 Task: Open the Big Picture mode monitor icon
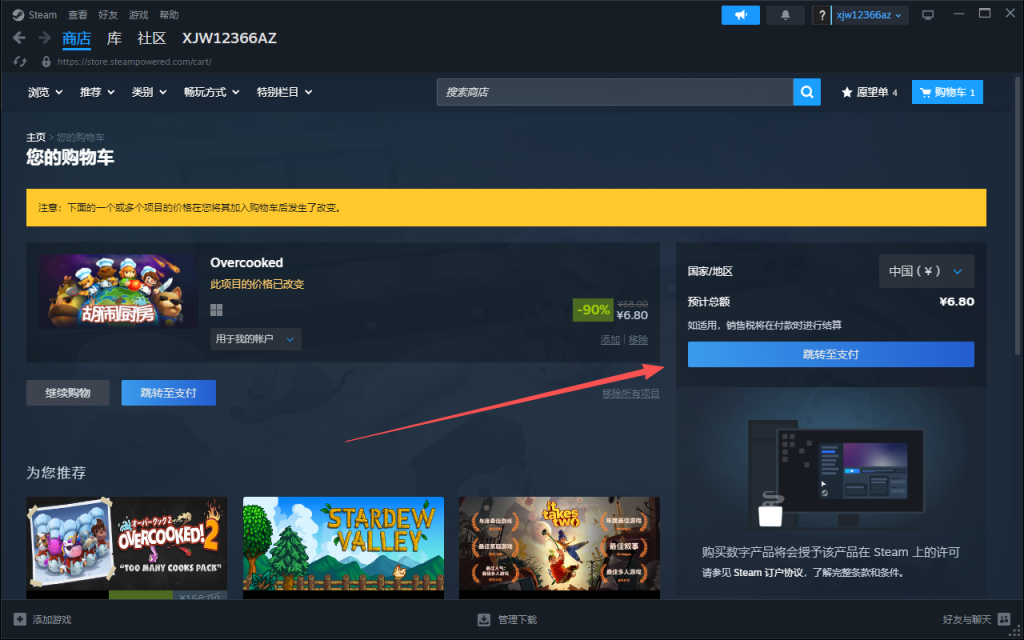[x=928, y=15]
